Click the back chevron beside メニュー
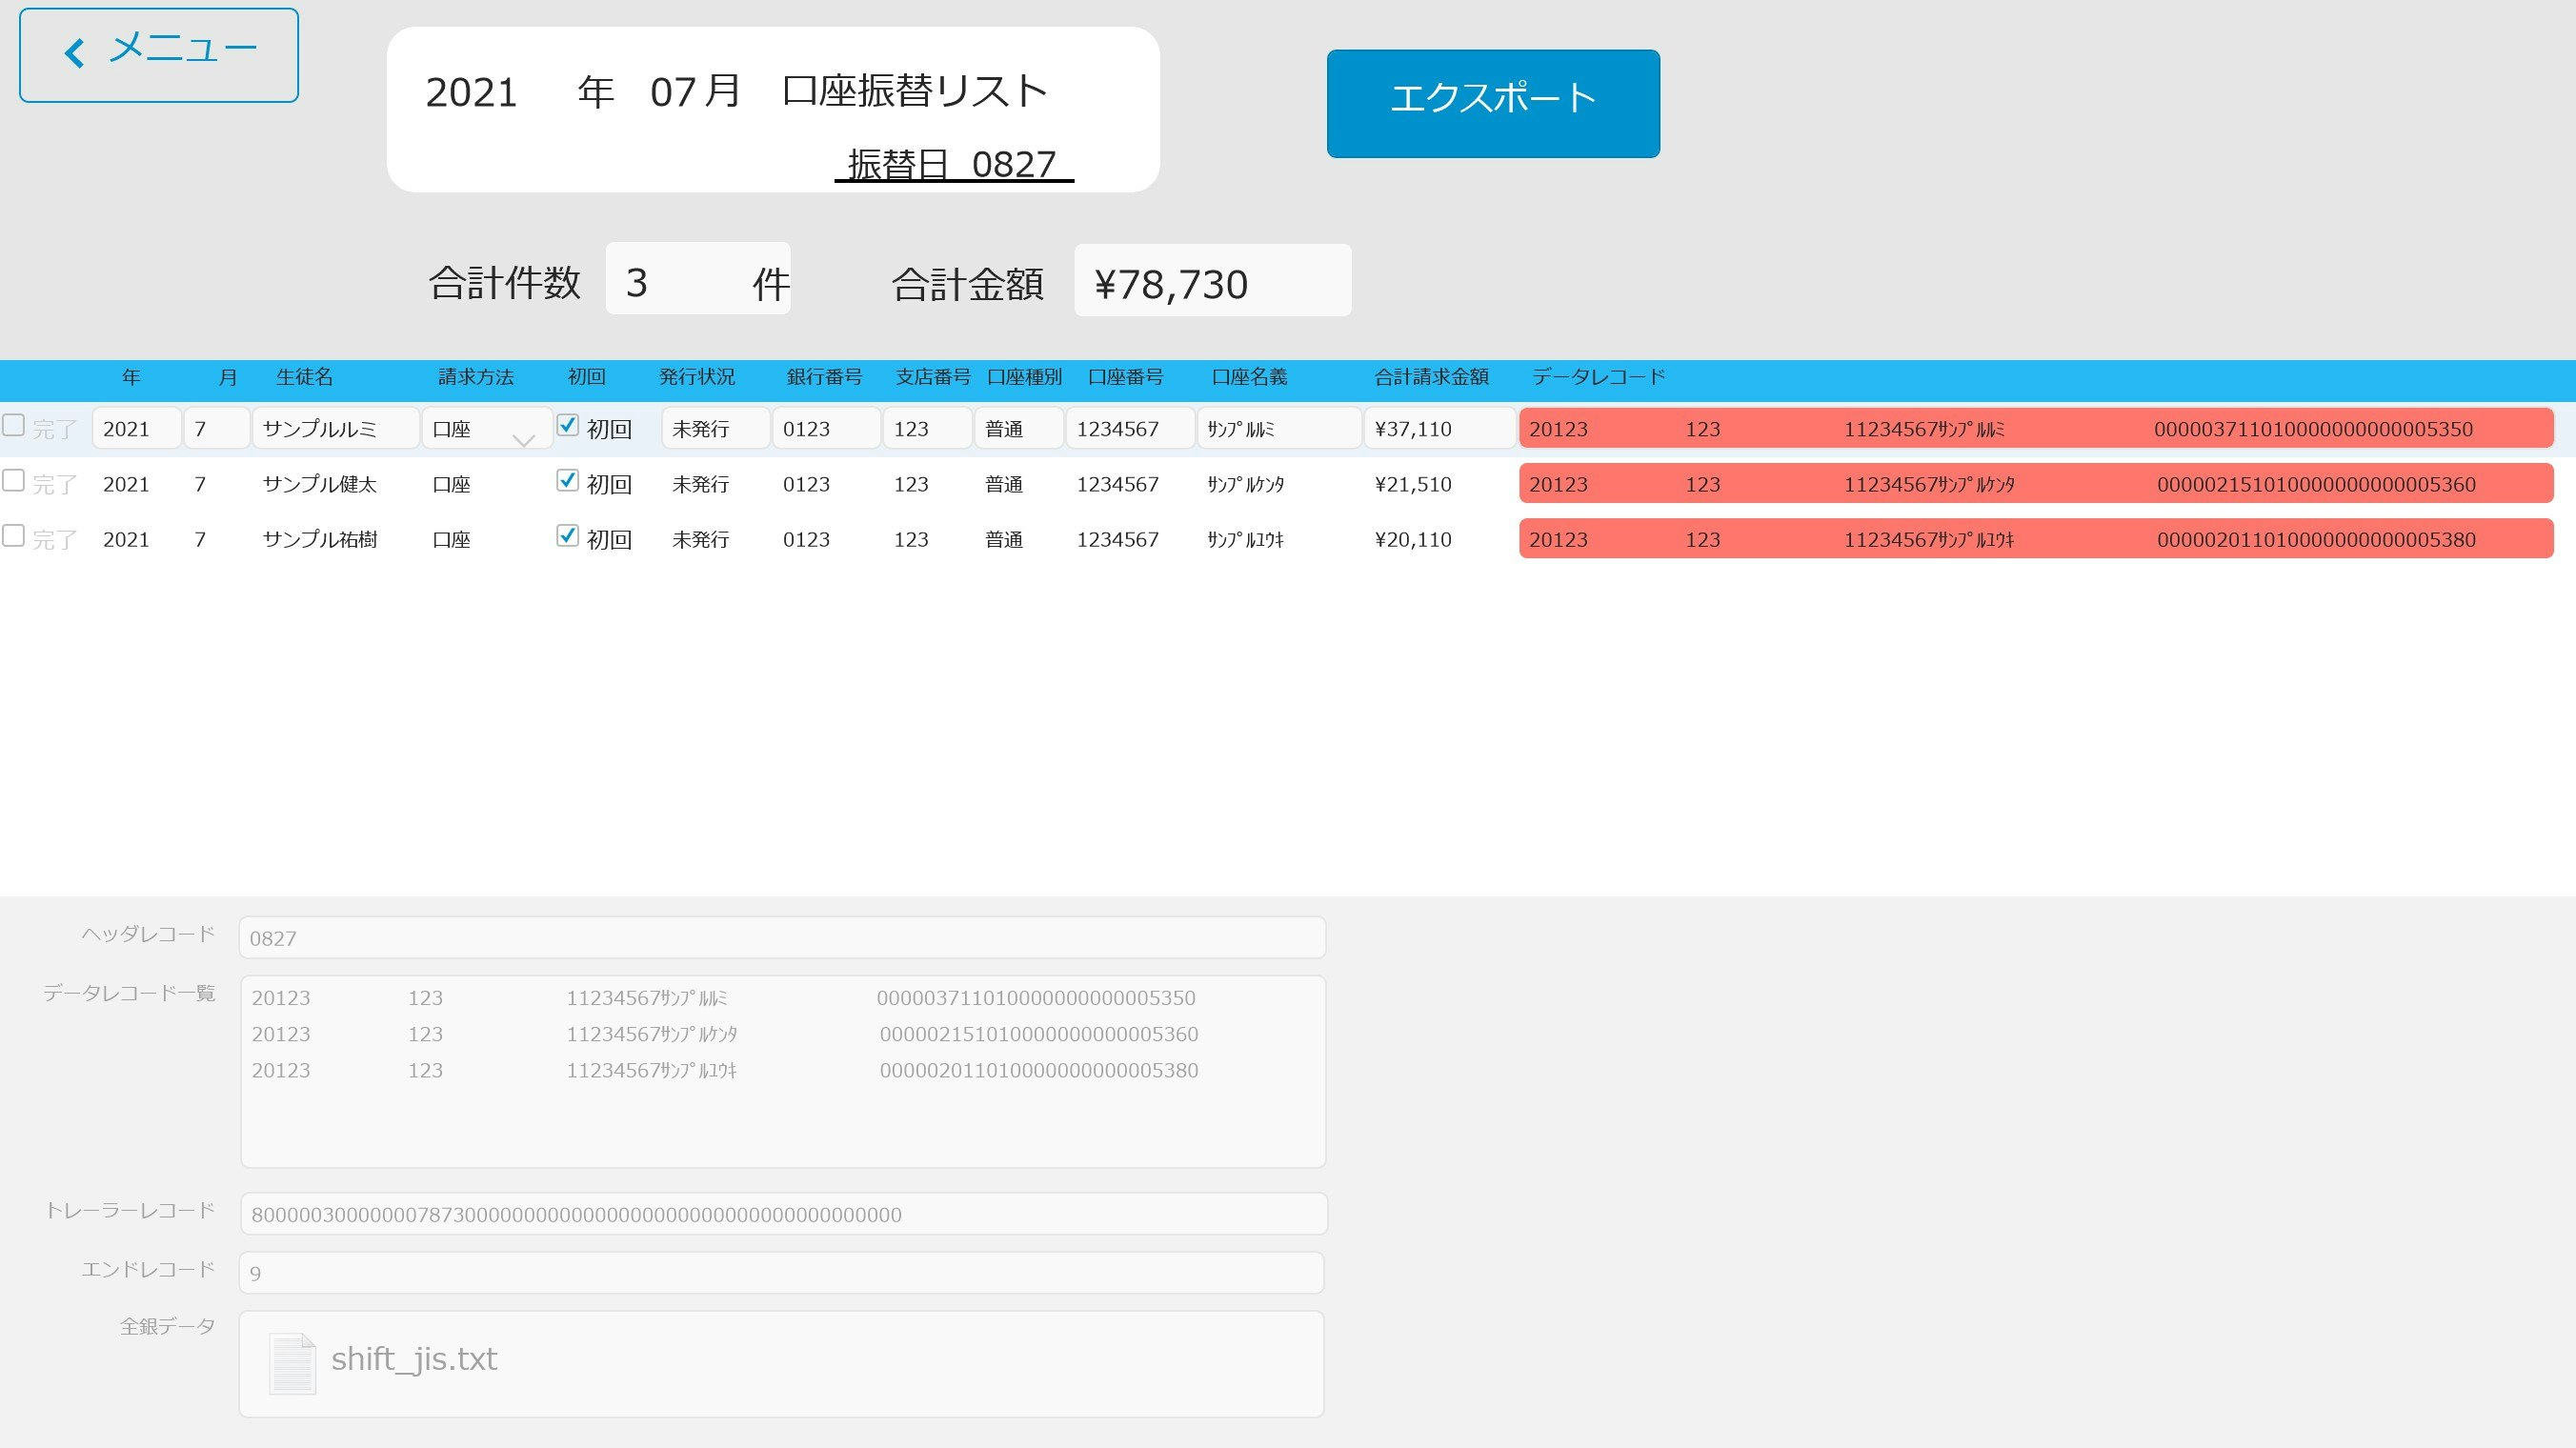2576x1448 pixels. point(75,53)
